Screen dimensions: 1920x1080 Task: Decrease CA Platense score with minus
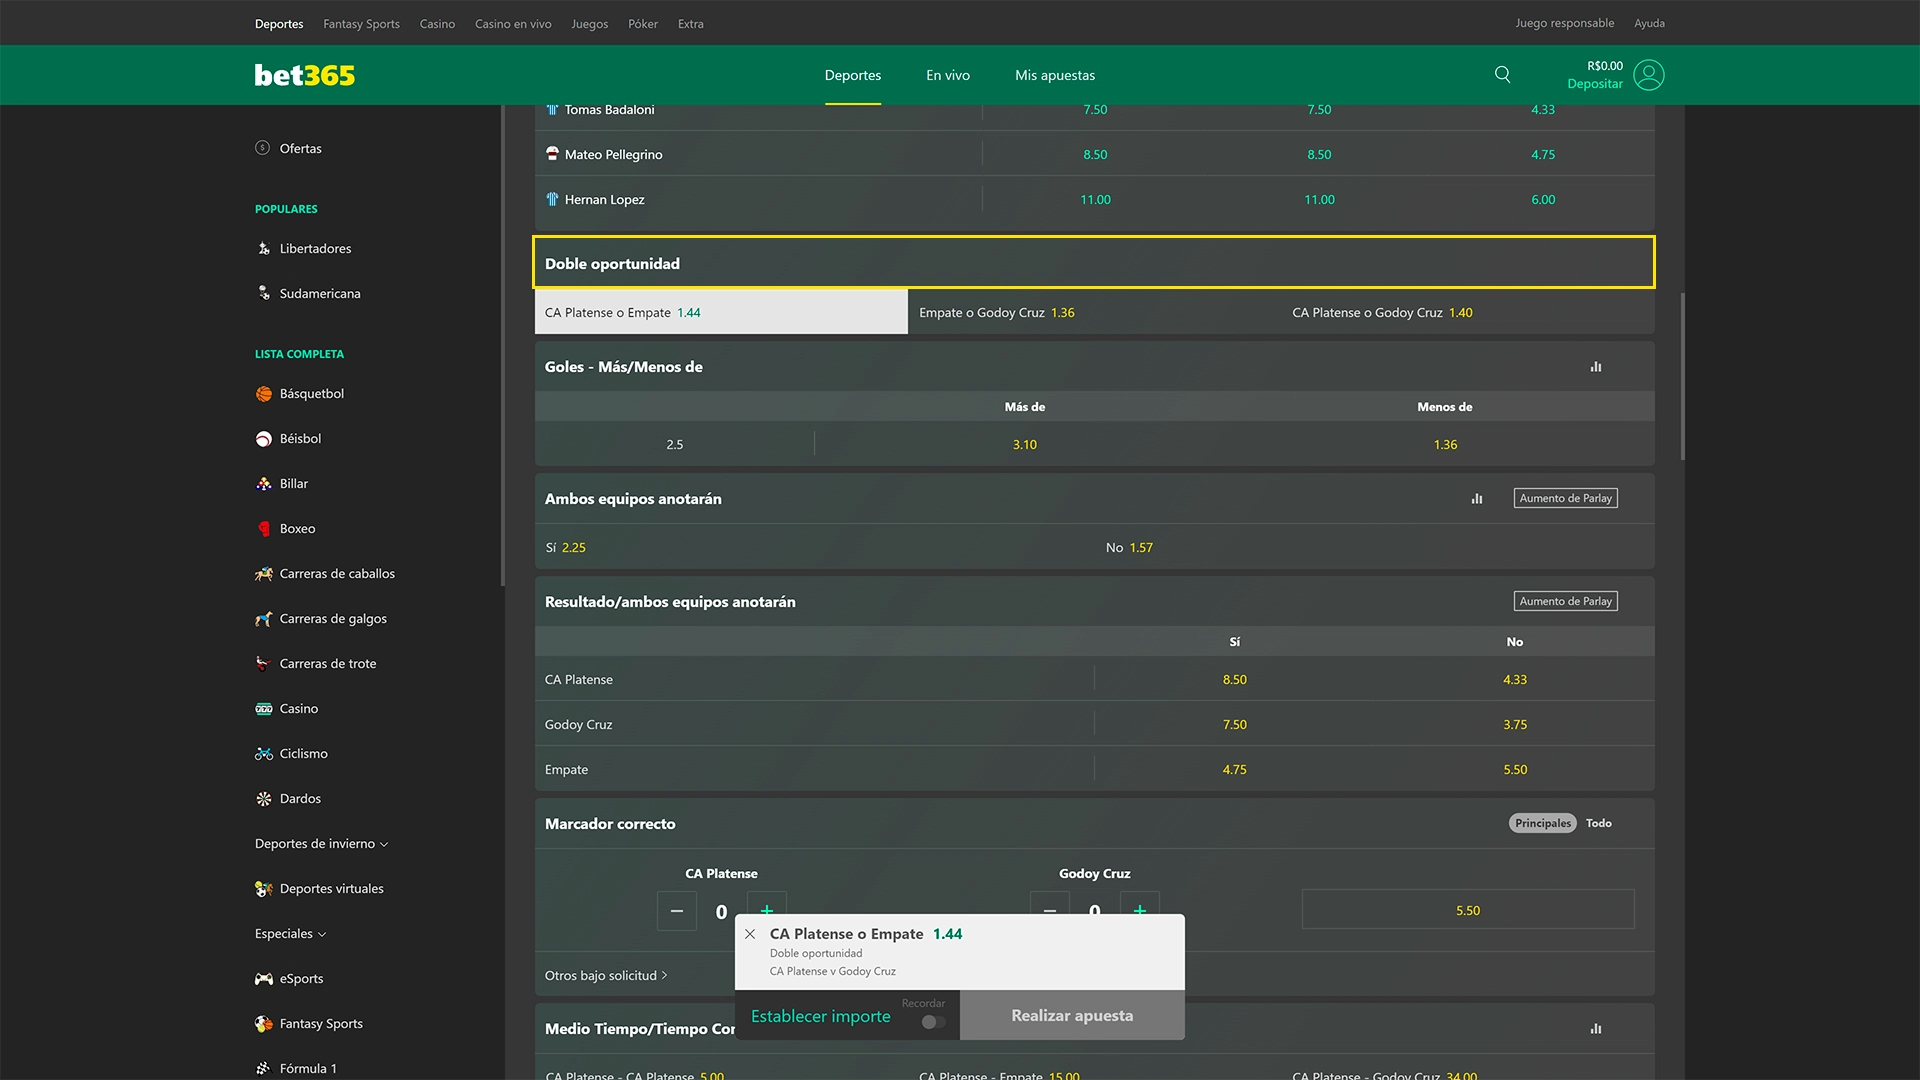click(x=677, y=911)
